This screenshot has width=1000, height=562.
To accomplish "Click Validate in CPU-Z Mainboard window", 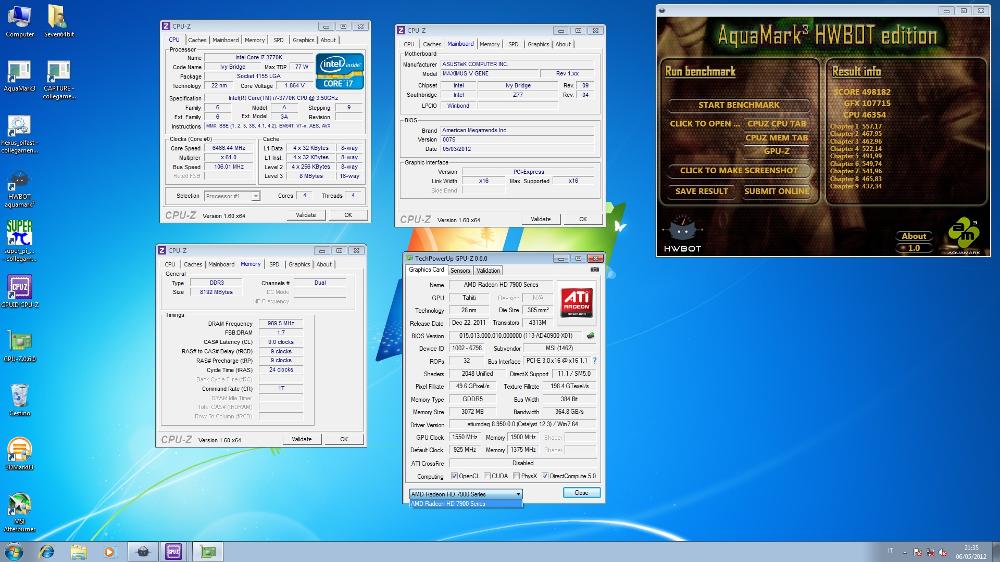I will tap(540, 219).
